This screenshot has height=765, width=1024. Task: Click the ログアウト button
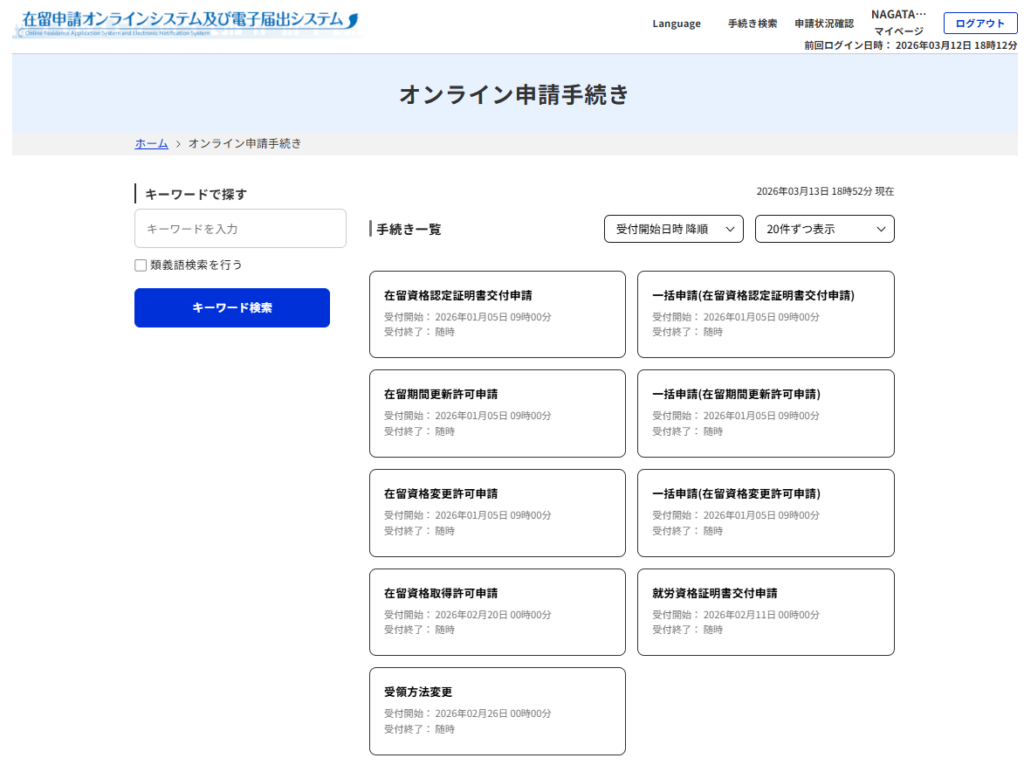click(980, 24)
